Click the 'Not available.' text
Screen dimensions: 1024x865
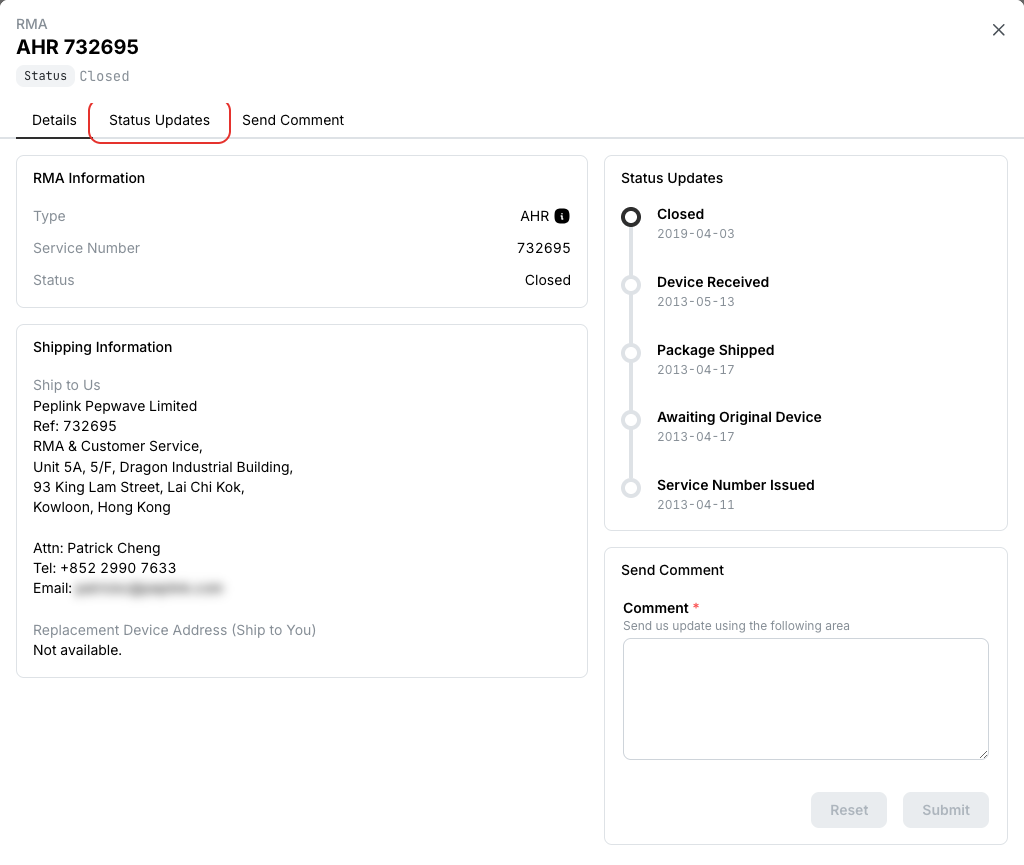click(78, 650)
